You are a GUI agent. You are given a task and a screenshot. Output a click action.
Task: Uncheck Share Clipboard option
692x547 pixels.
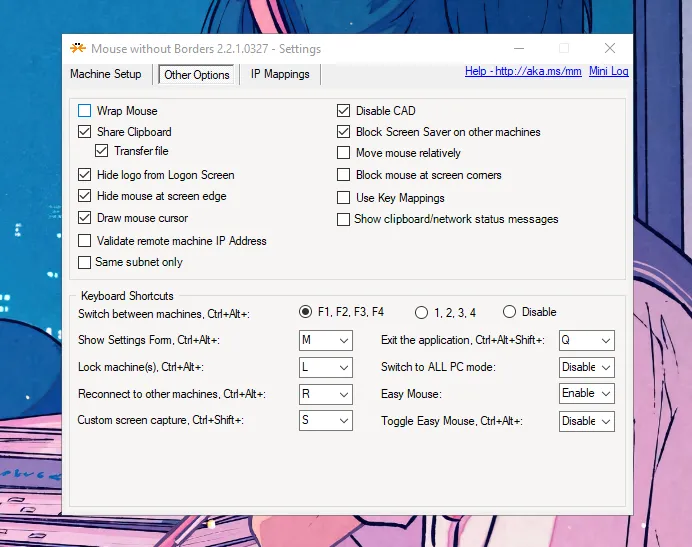(x=85, y=132)
